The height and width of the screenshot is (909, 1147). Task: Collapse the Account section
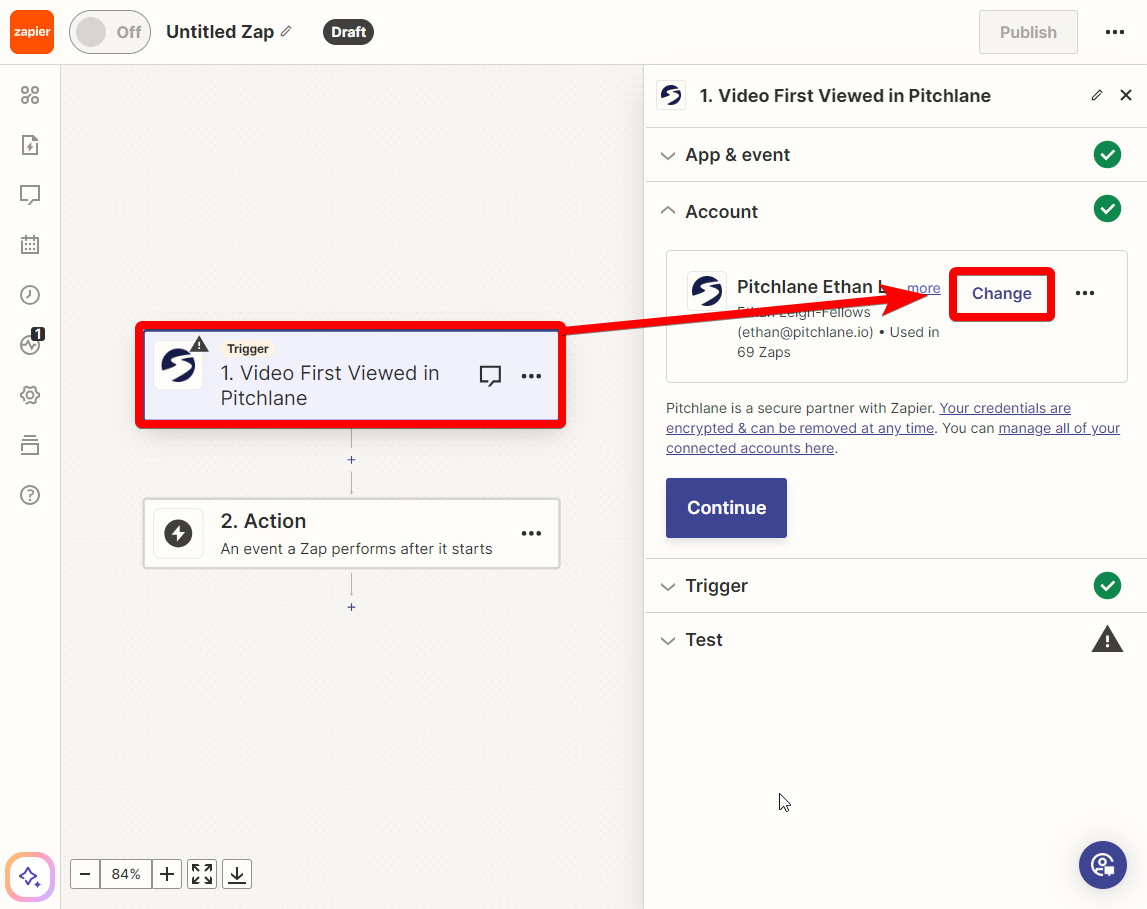click(x=895, y=211)
